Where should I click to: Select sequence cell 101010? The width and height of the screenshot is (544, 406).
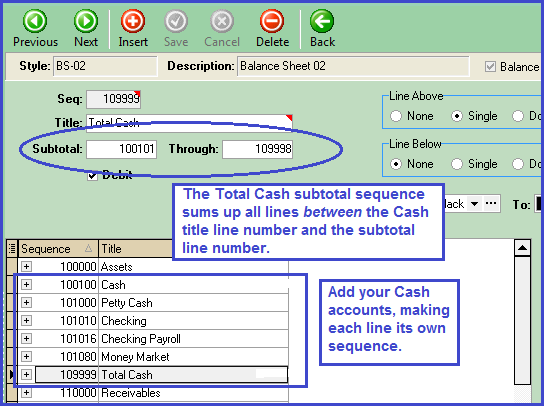click(x=66, y=321)
